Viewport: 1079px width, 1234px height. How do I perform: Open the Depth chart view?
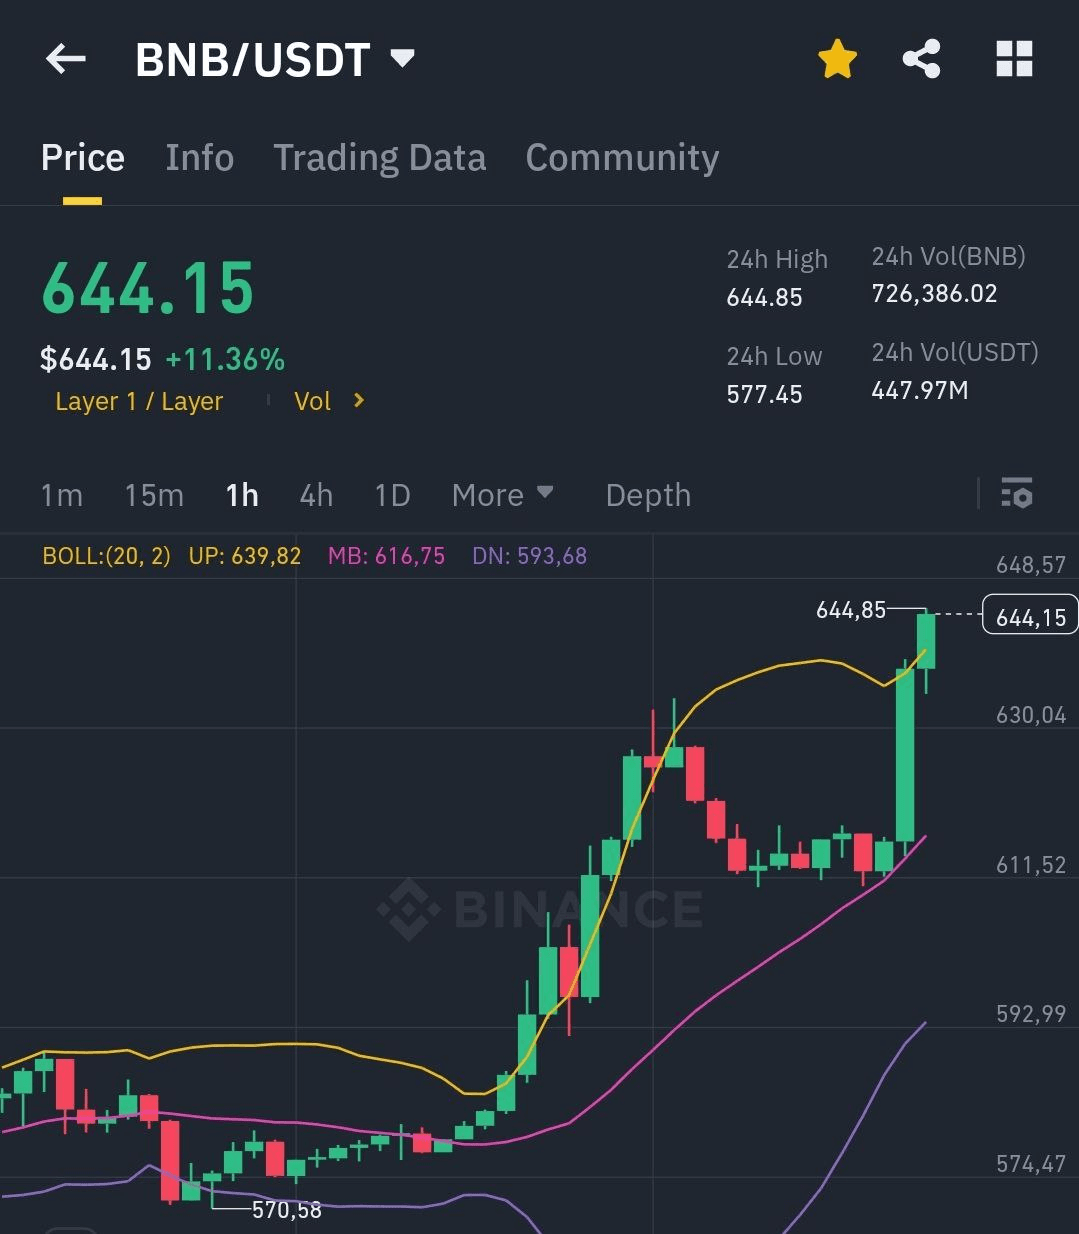coord(648,495)
